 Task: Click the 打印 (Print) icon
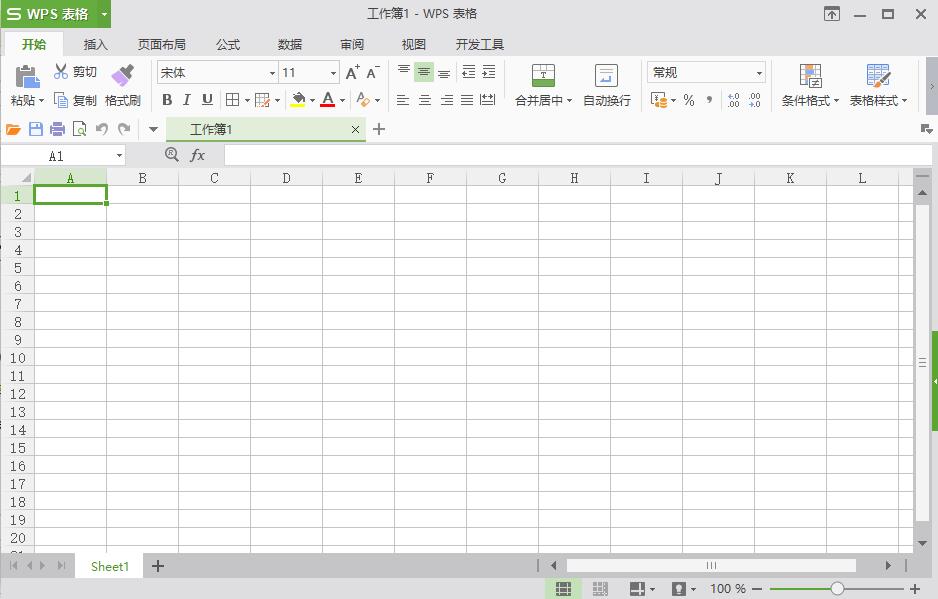(57, 128)
